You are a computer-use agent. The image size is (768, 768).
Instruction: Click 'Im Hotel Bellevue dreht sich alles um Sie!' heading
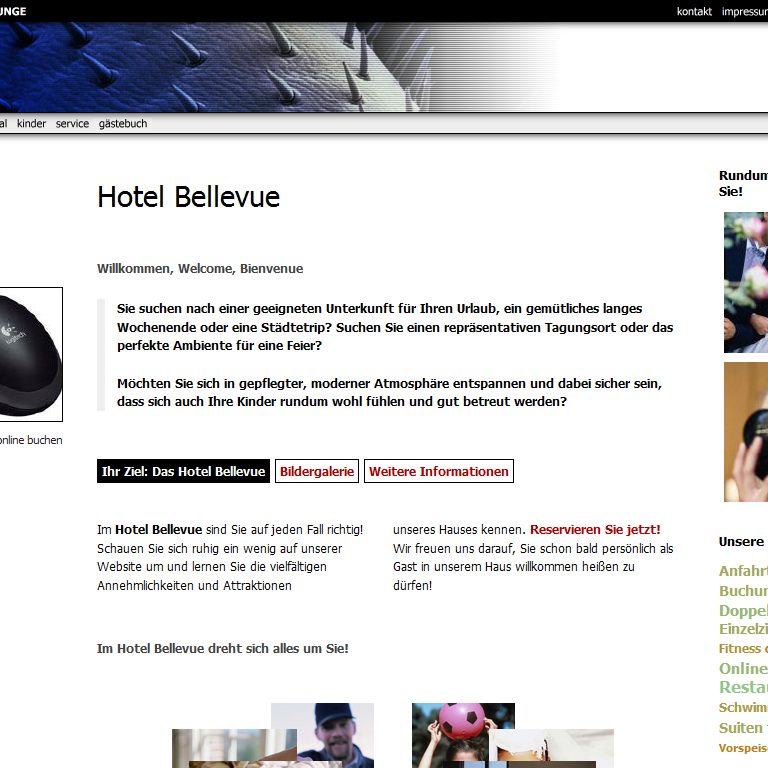coord(223,648)
